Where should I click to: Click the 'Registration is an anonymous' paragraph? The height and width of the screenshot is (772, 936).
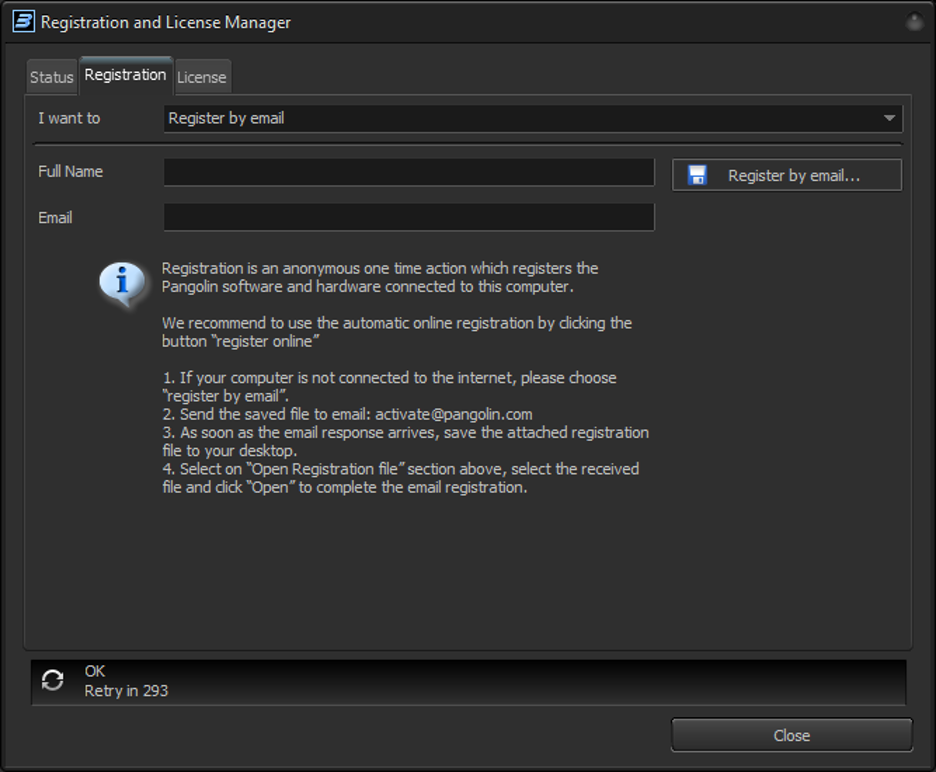380,278
